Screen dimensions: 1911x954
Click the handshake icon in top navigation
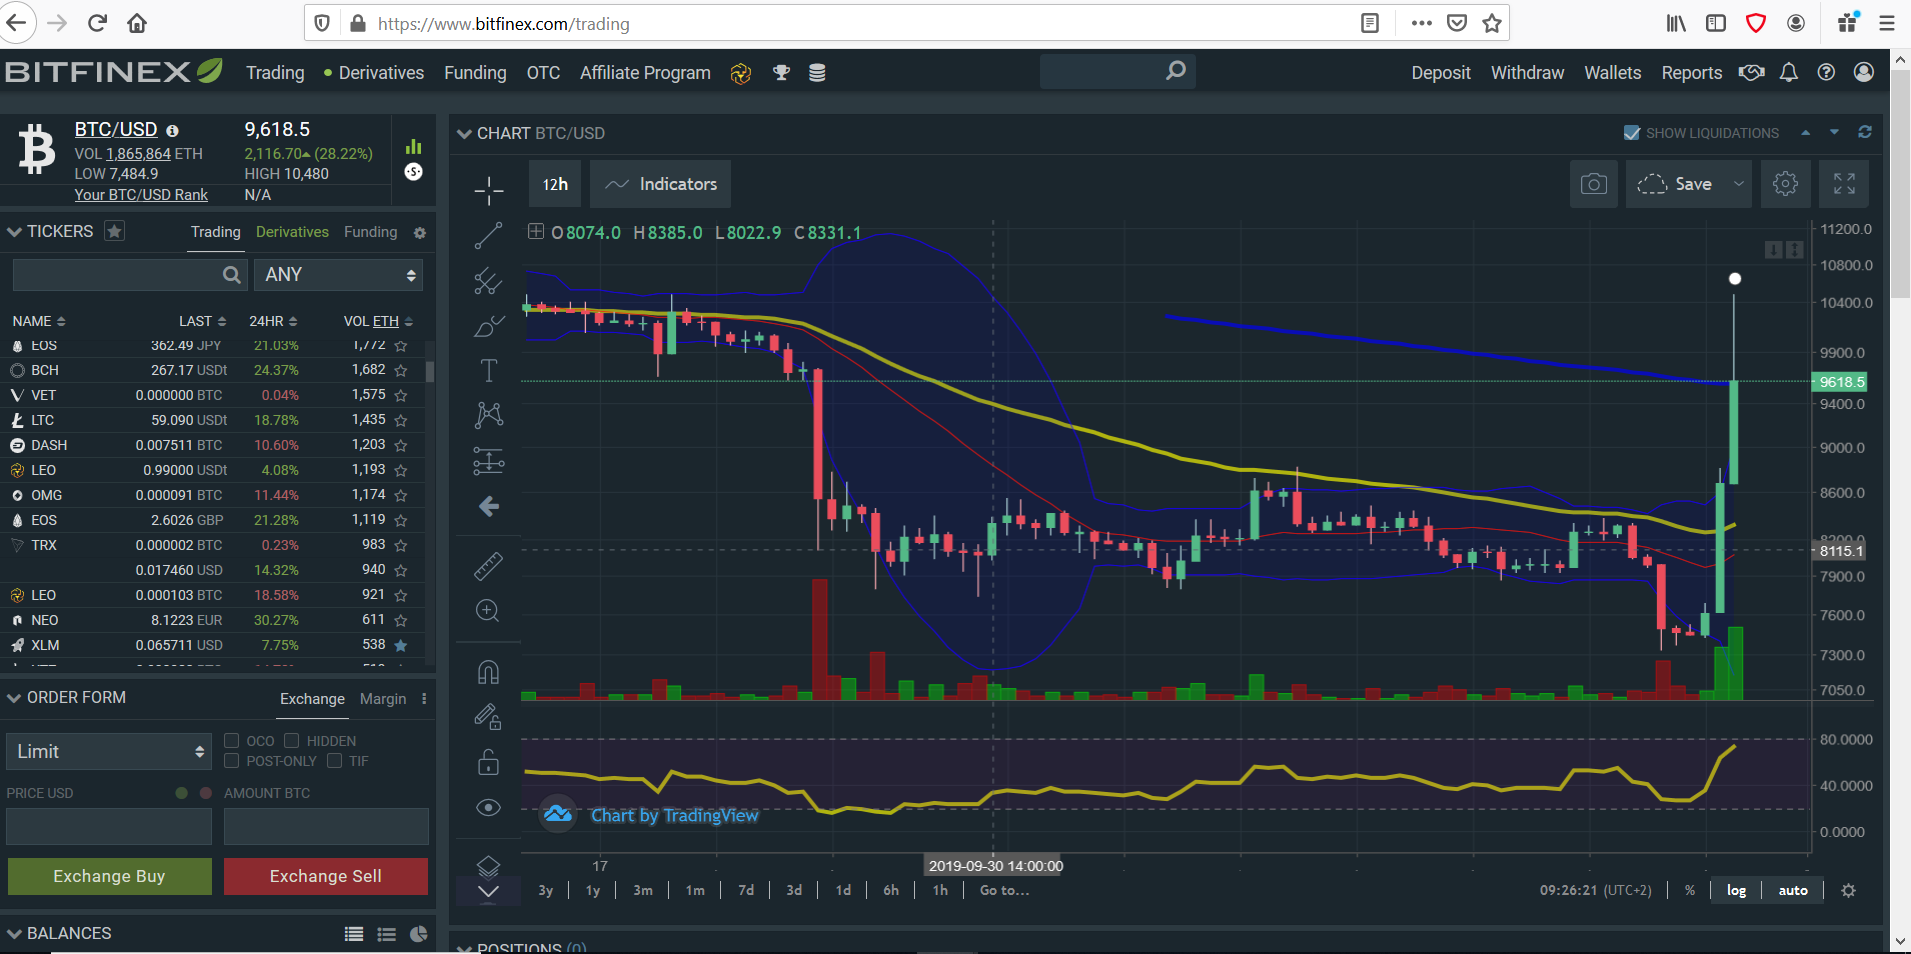tap(1752, 72)
